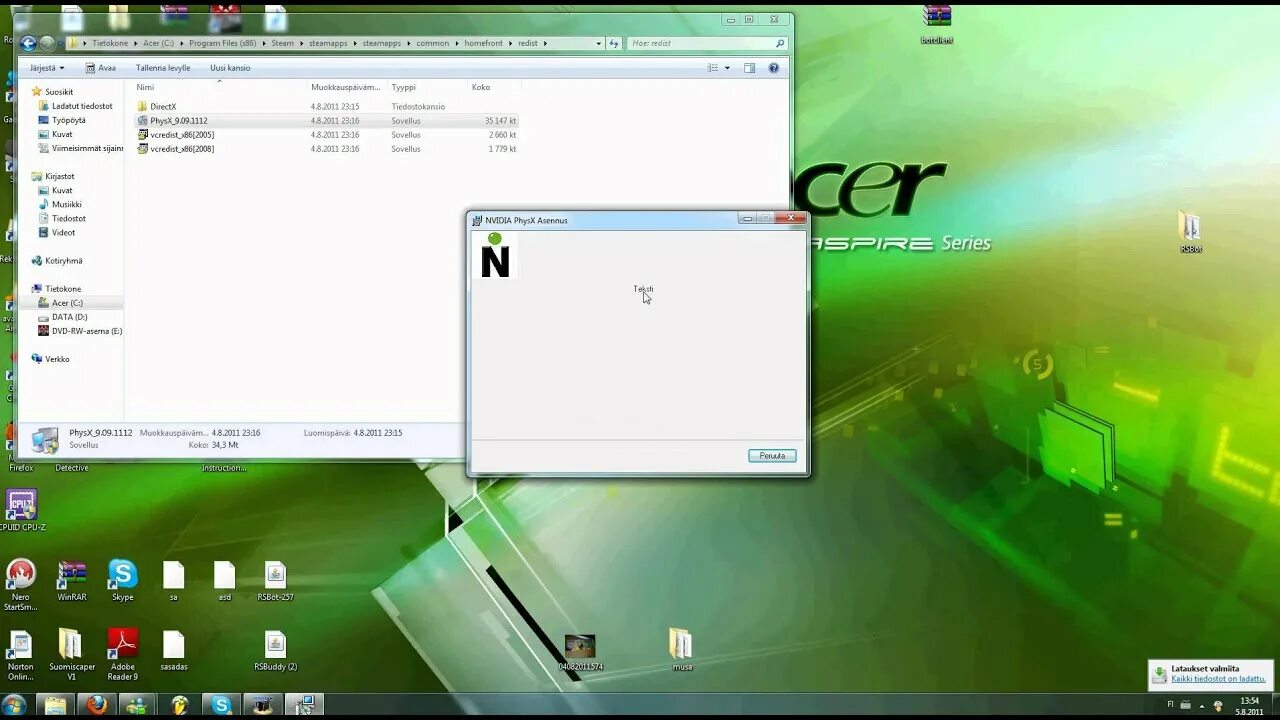The width and height of the screenshot is (1280, 720).
Task: Click Program Files (x86) breadcrumb segment
Action: click(222, 44)
